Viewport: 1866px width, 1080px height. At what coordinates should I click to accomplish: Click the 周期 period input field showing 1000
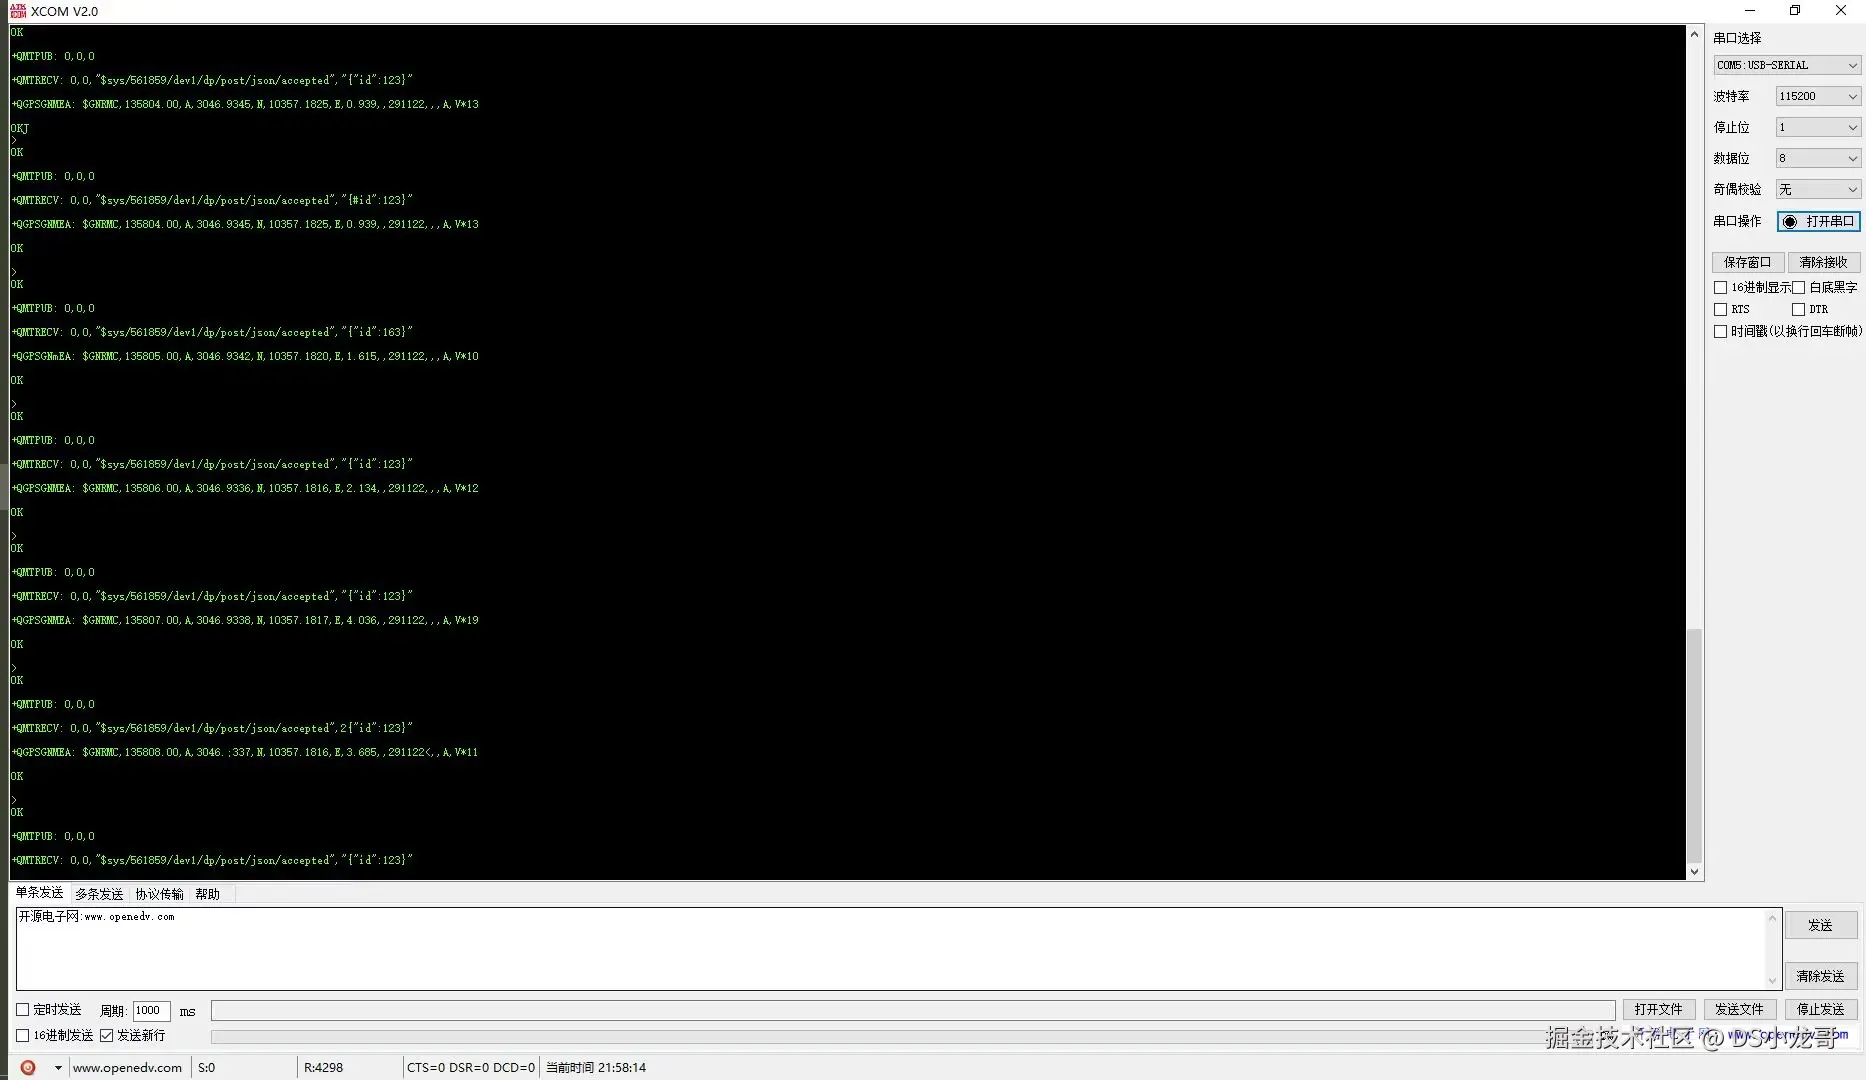(x=151, y=1011)
